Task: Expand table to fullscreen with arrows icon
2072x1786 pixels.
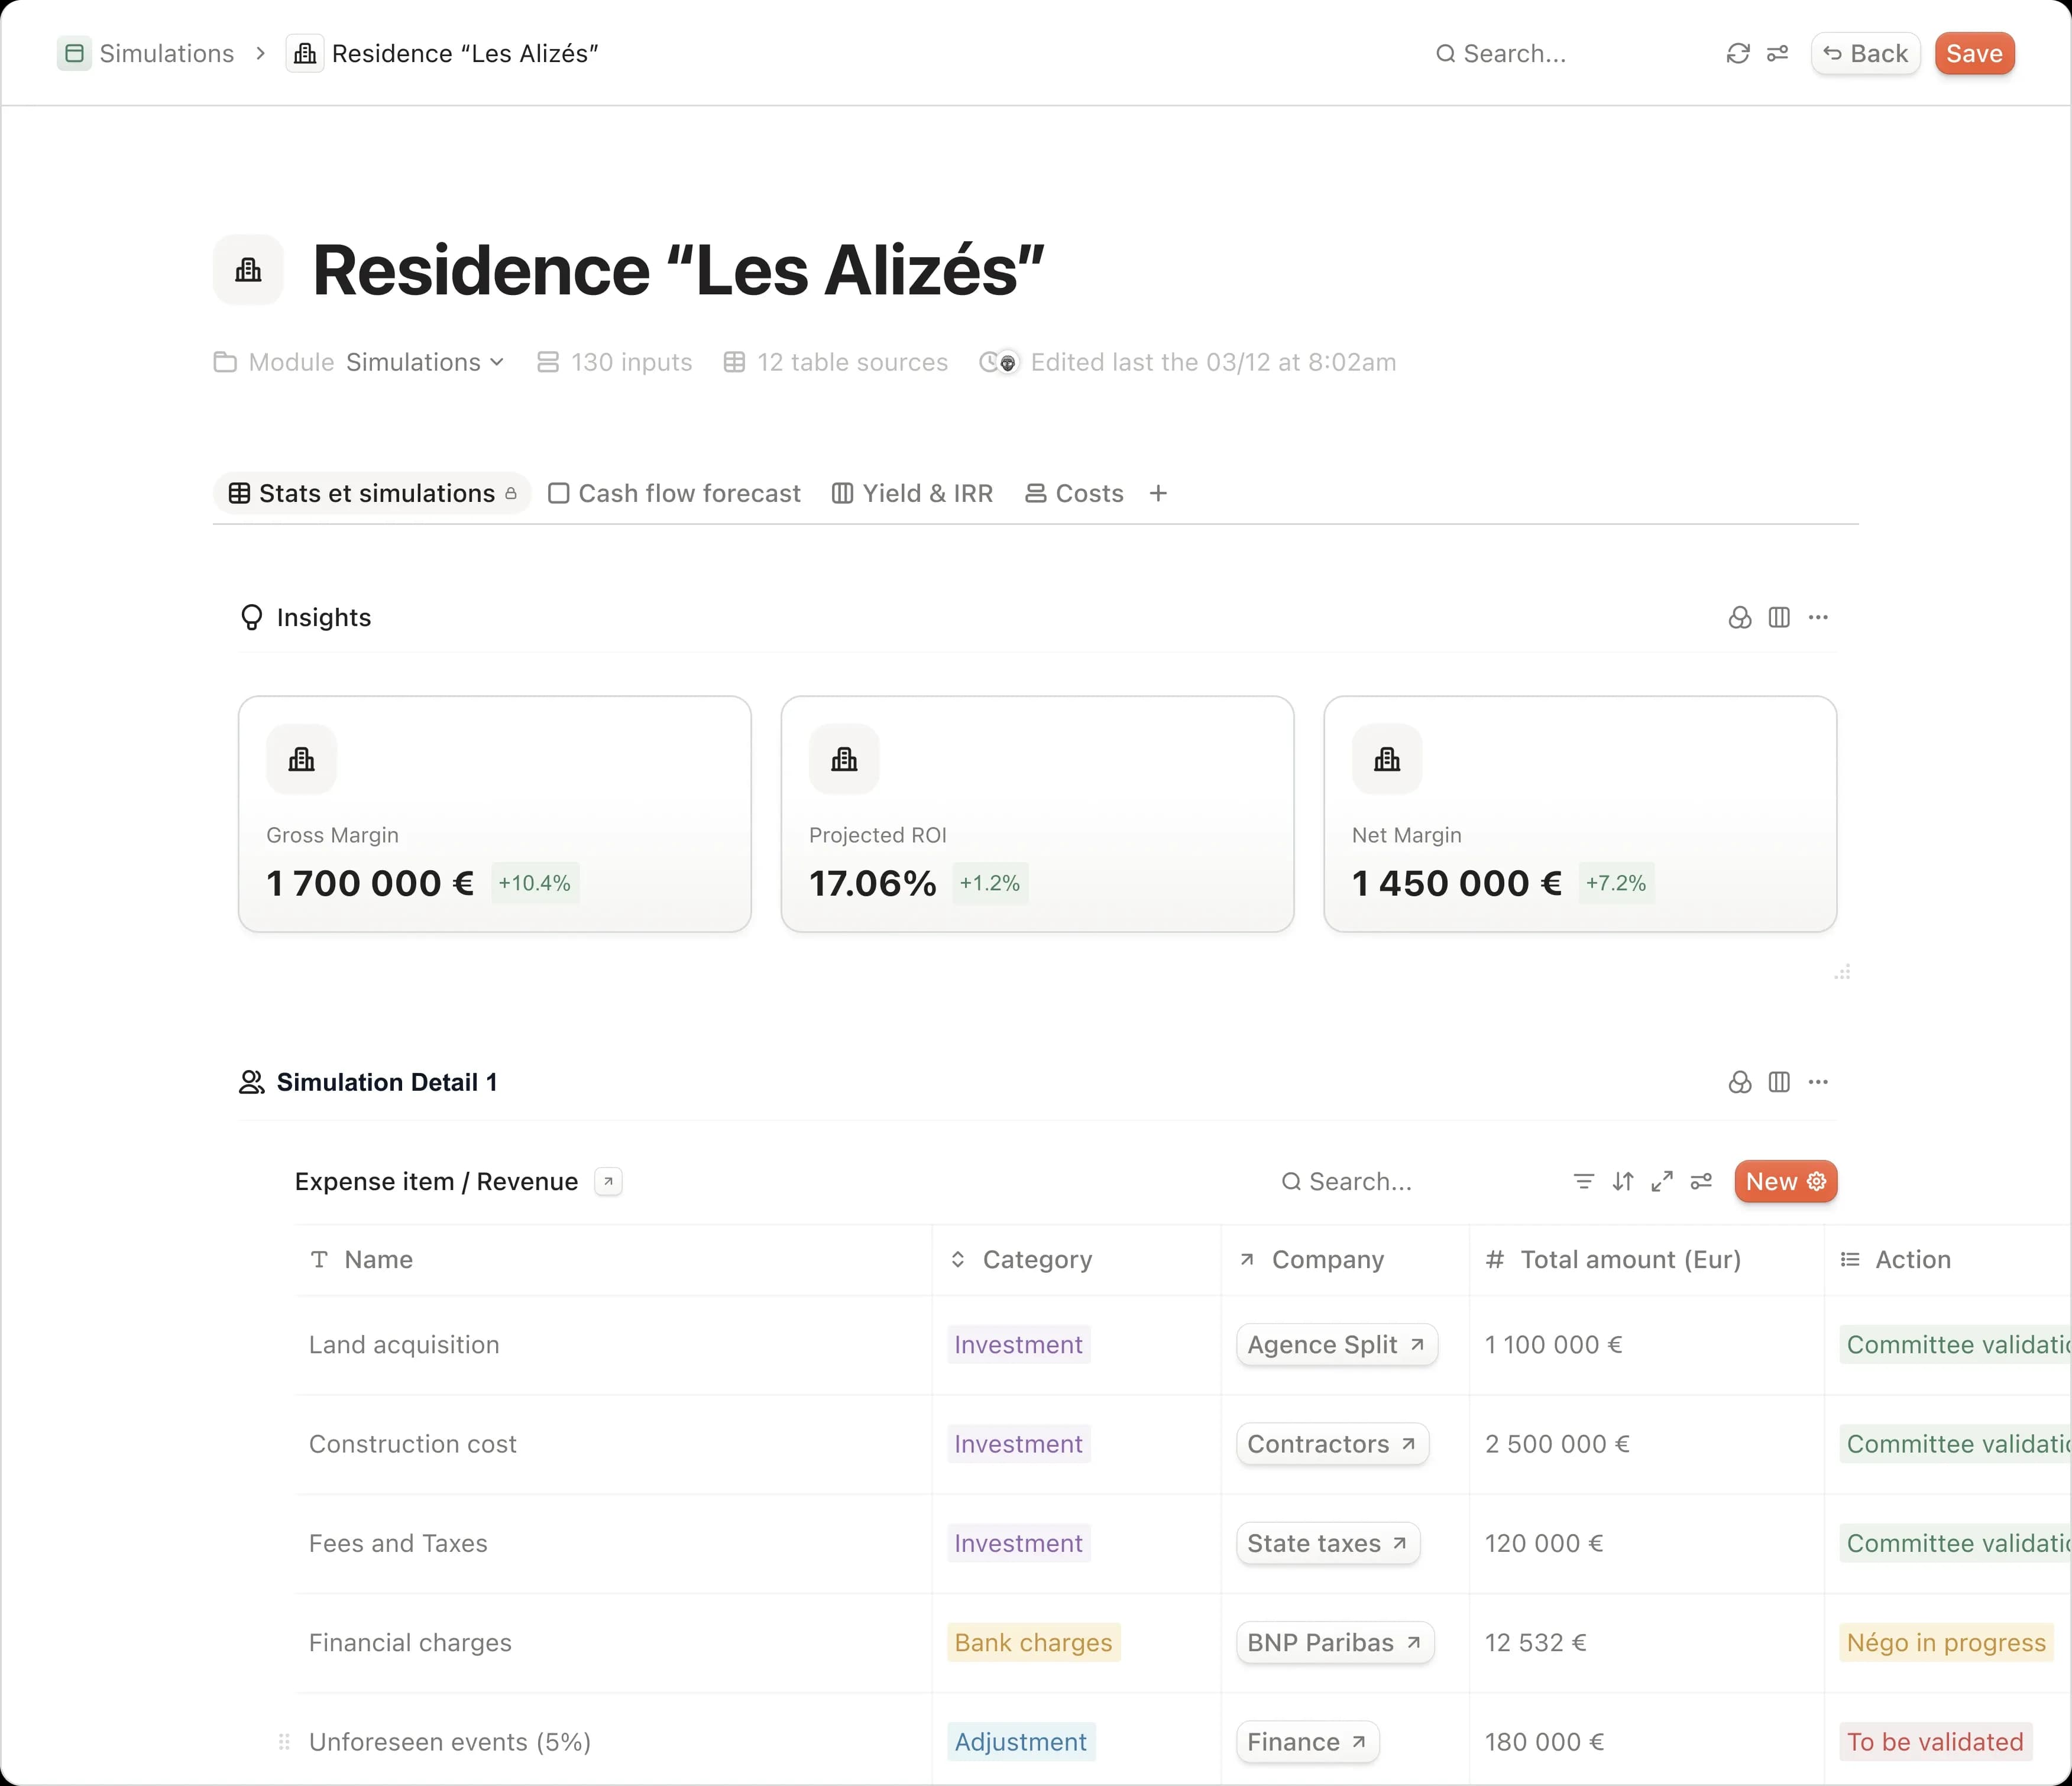Action: point(1662,1181)
